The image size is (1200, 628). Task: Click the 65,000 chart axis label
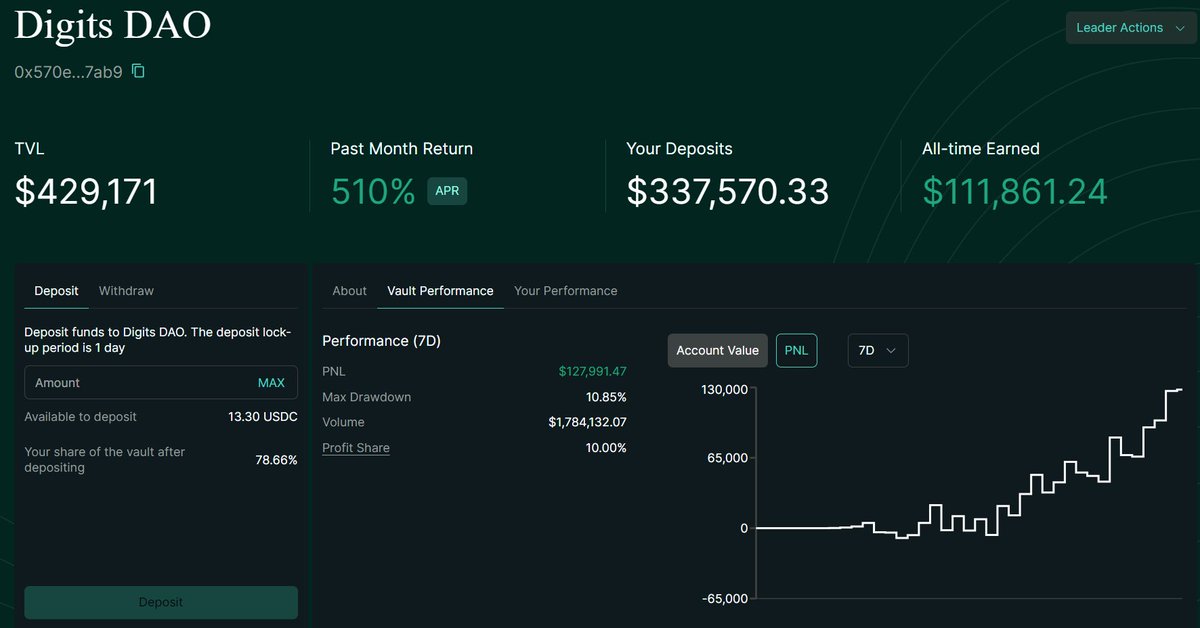coord(727,458)
